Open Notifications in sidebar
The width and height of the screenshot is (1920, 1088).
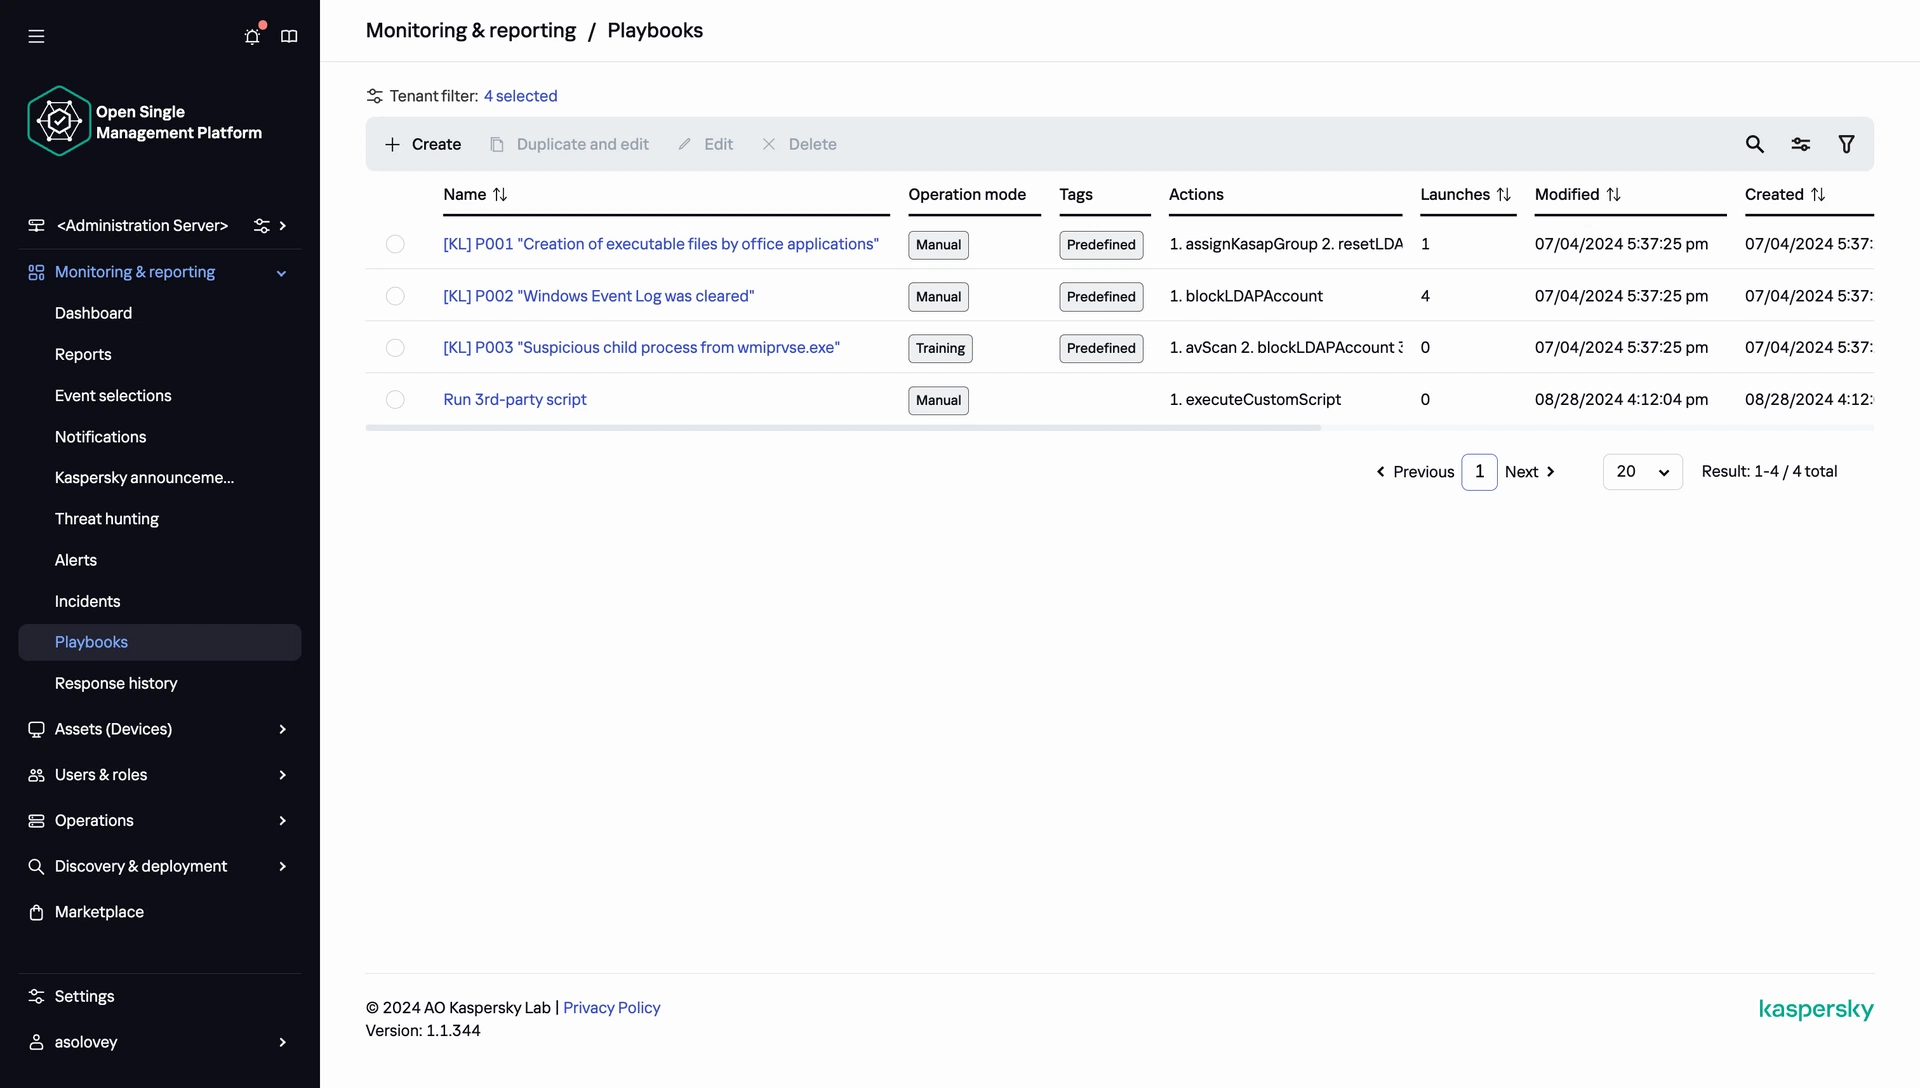[100, 437]
